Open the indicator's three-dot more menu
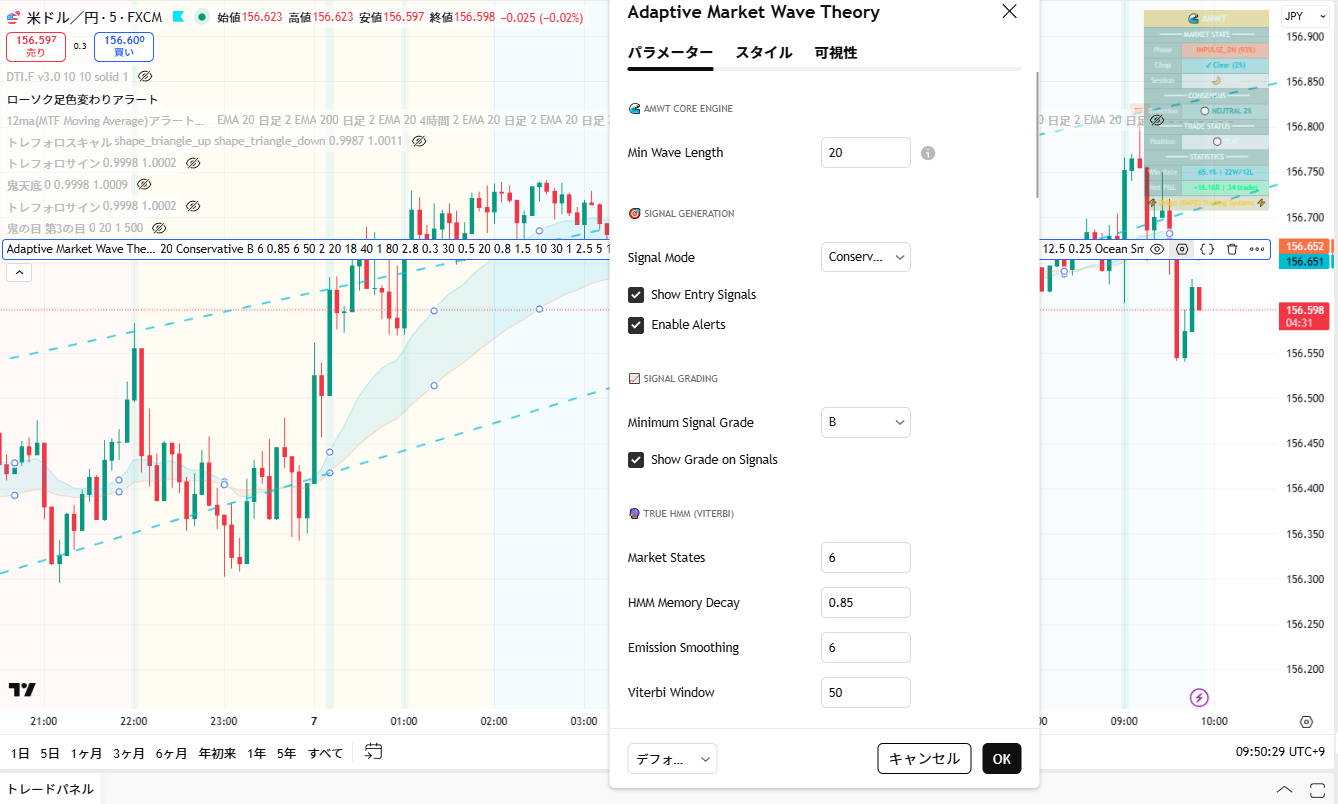Viewport: 1338px width, 804px height. point(1257,249)
